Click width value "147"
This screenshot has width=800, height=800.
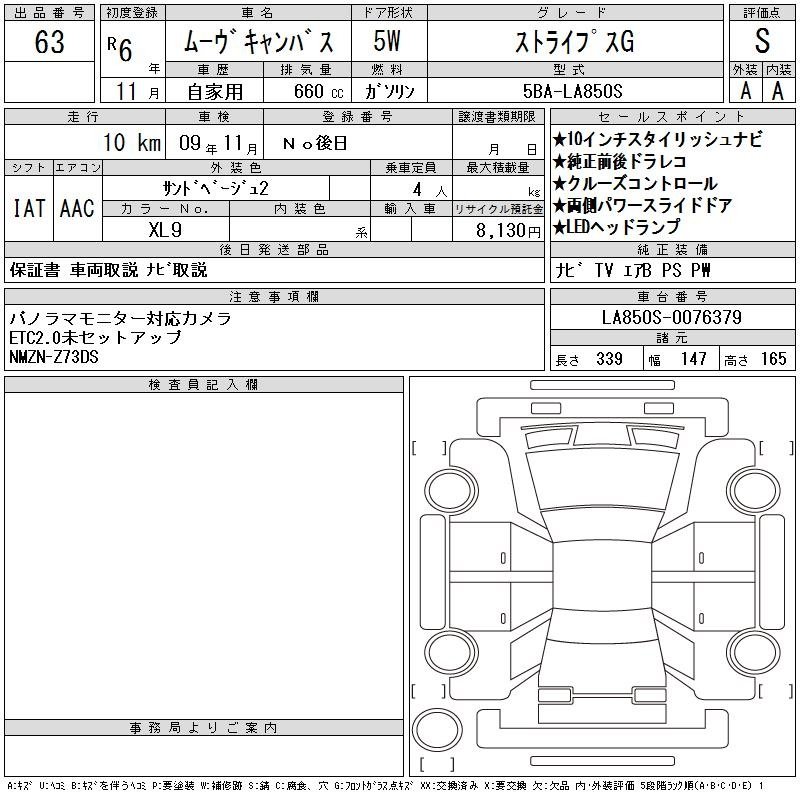[x=693, y=359]
